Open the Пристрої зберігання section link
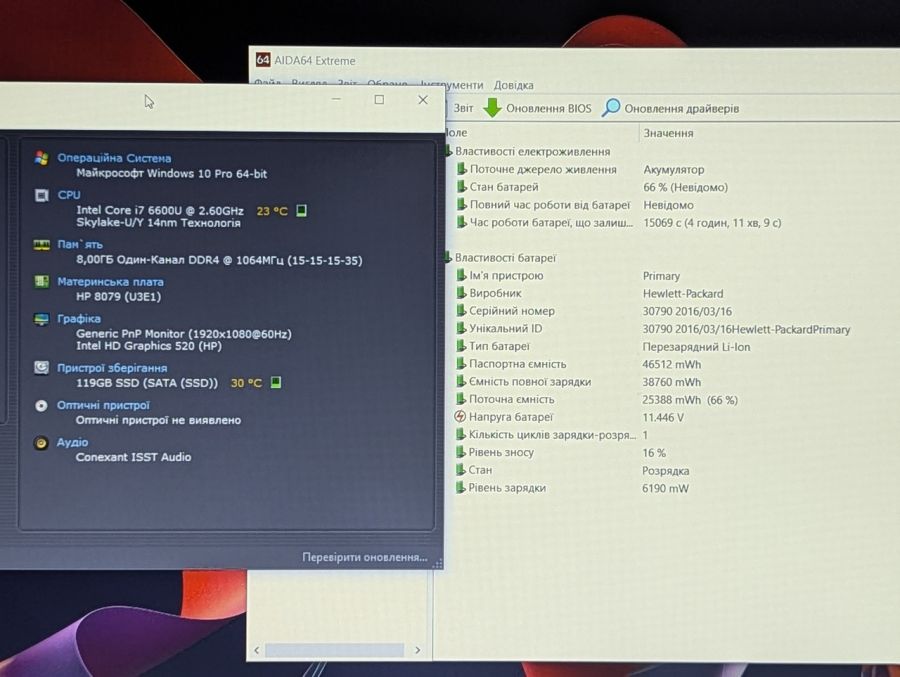Screen dimensions: 900x677 click(112, 368)
